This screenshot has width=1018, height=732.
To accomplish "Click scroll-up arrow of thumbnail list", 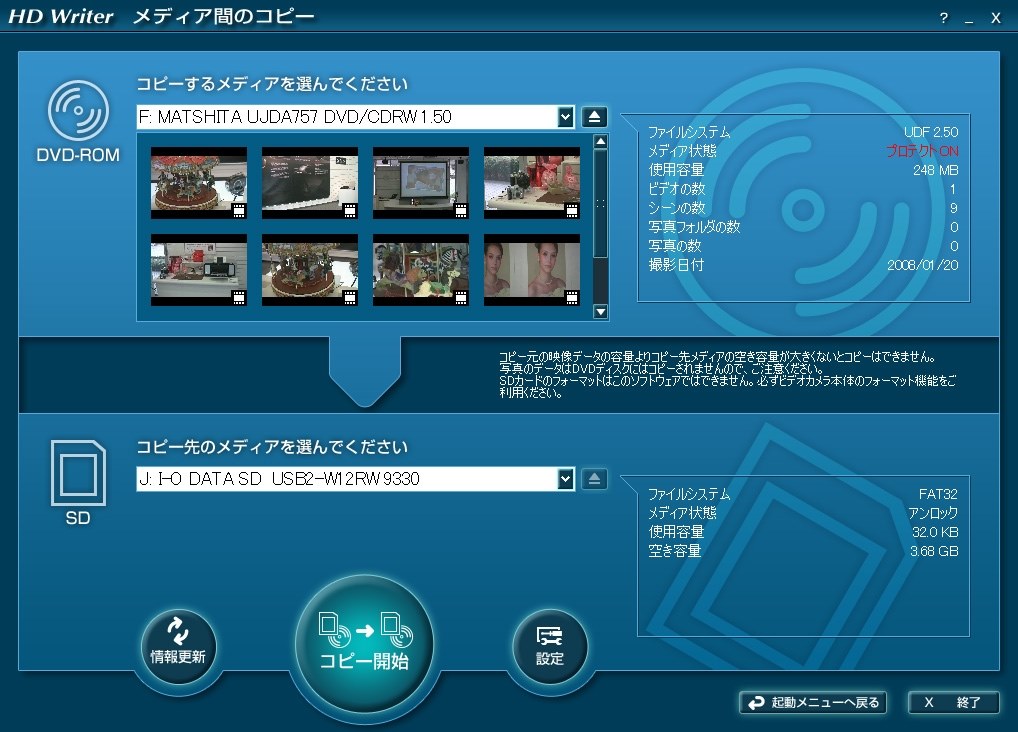I will [601, 142].
